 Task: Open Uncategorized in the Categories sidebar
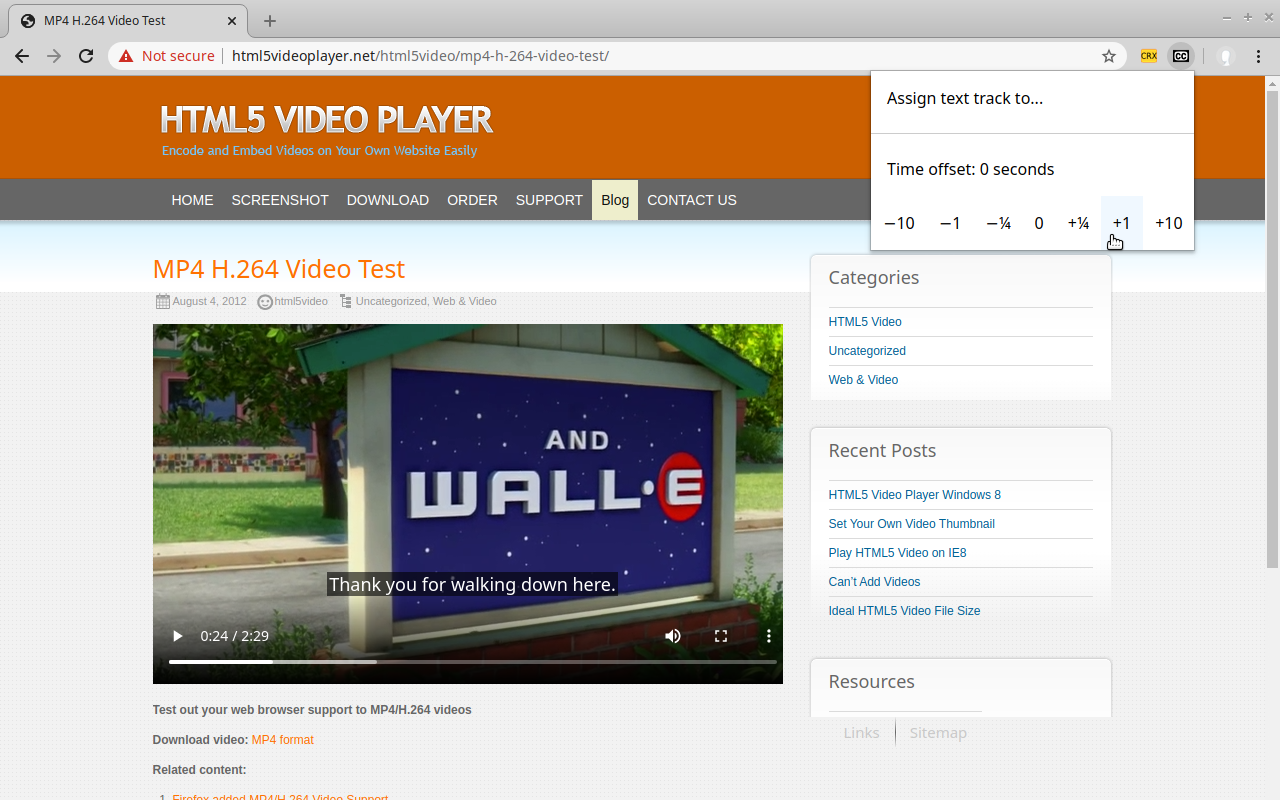tap(867, 351)
